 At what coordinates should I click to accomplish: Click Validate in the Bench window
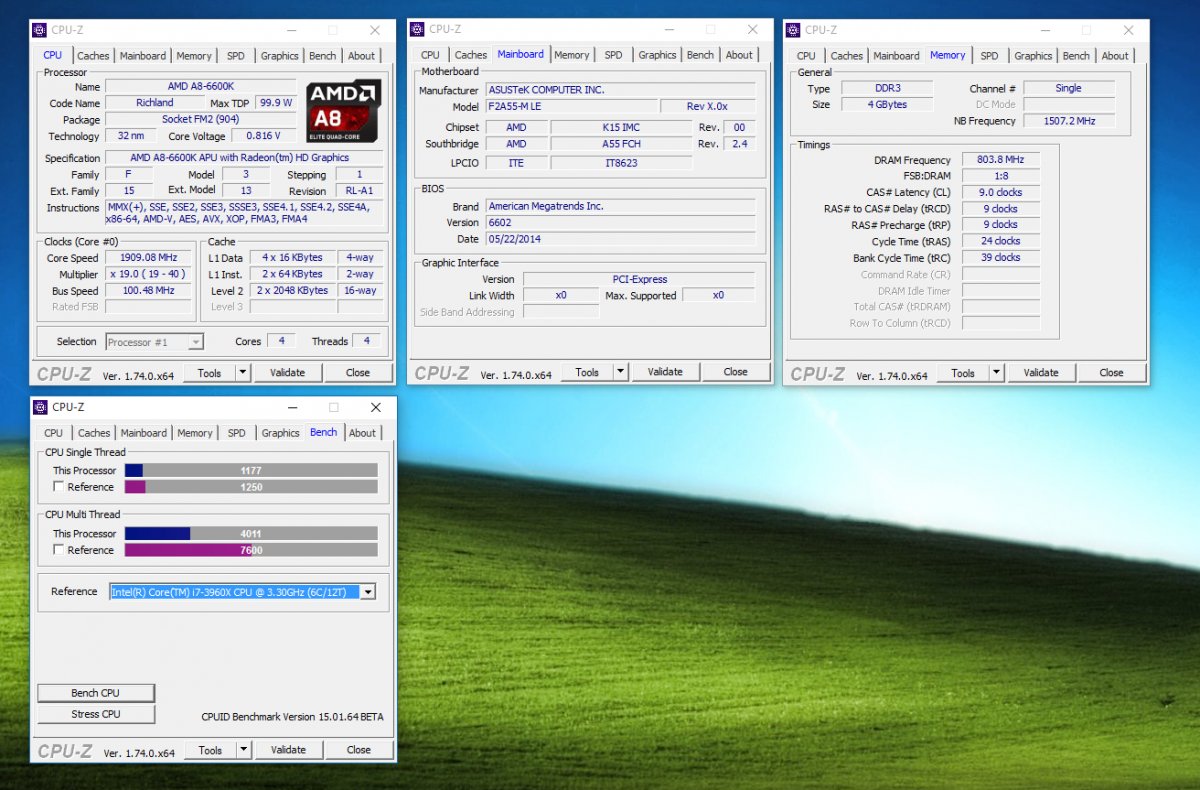coord(288,749)
